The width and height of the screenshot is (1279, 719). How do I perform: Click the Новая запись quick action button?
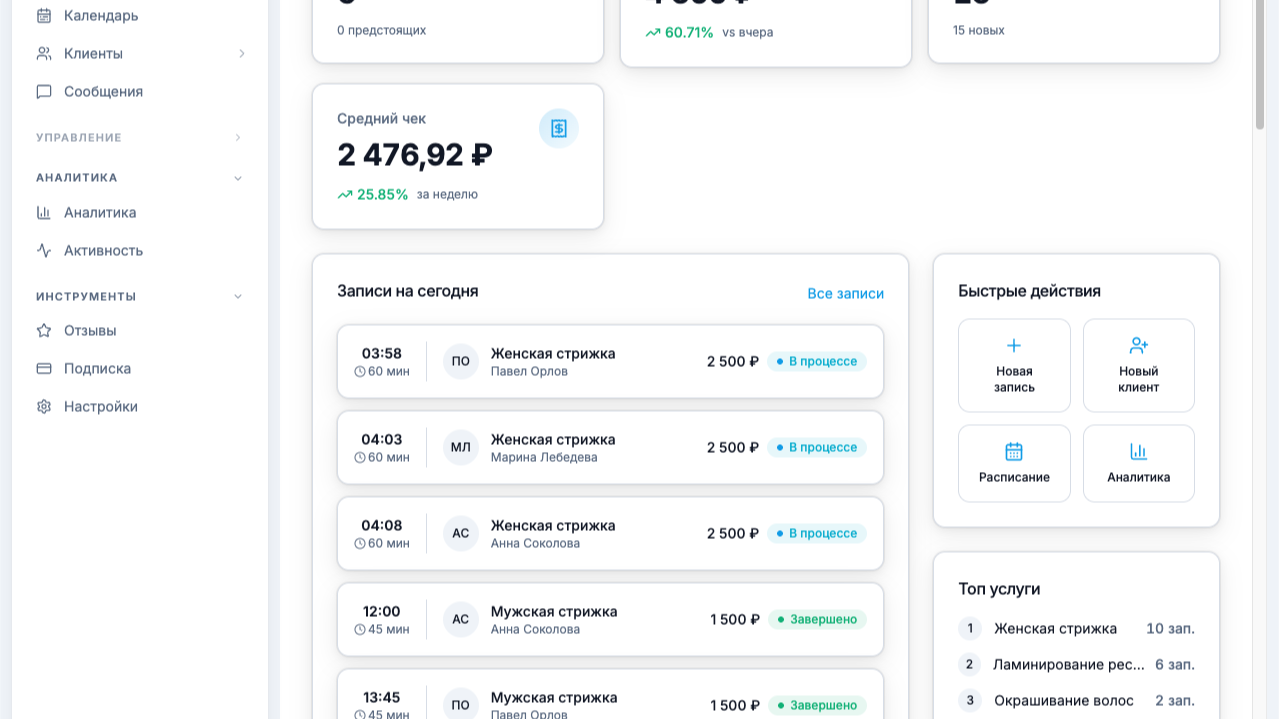point(1014,365)
